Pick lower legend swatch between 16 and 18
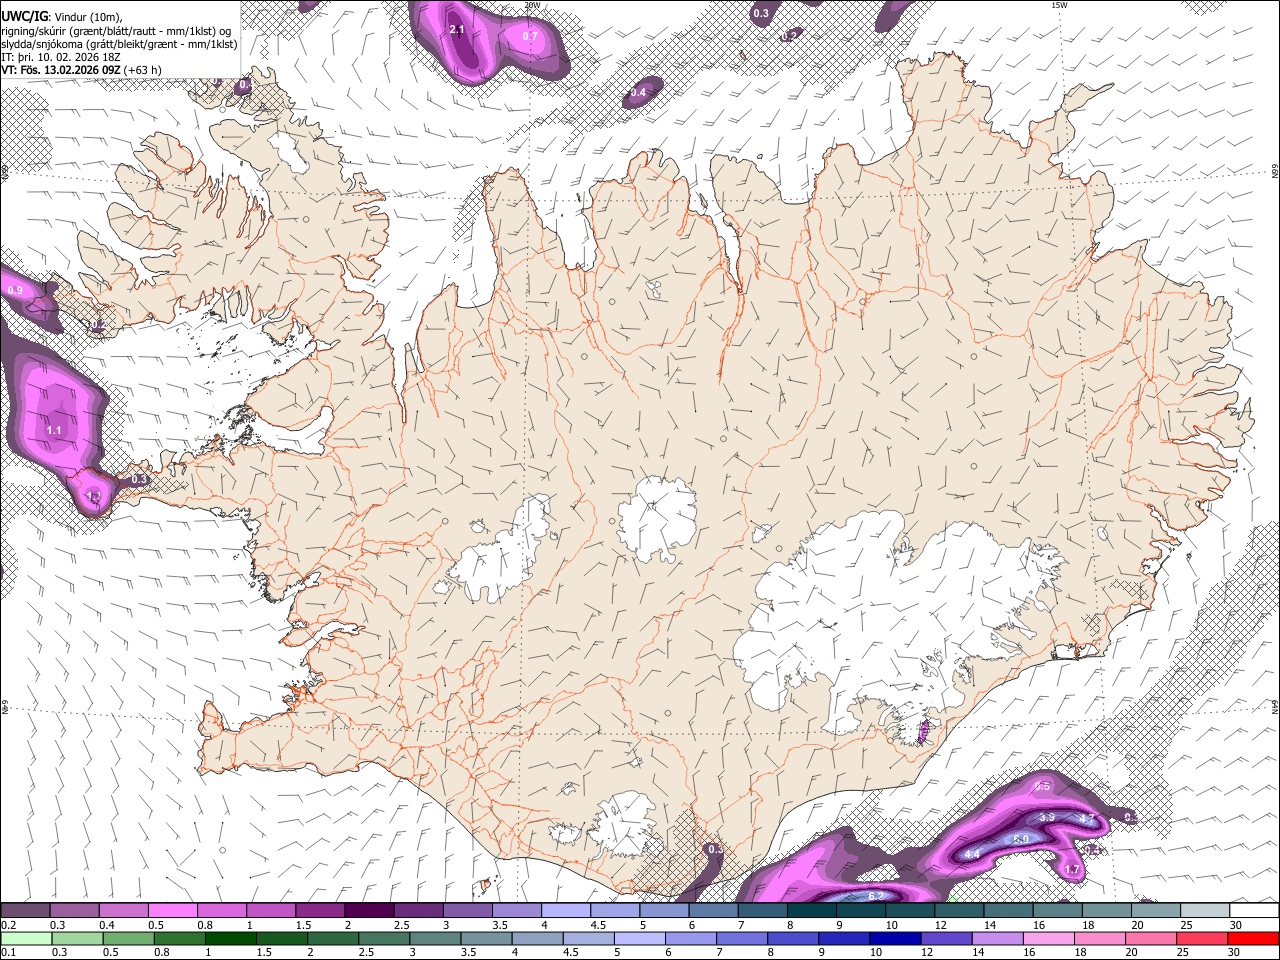 pyautogui.click(x=1047, y=938)
